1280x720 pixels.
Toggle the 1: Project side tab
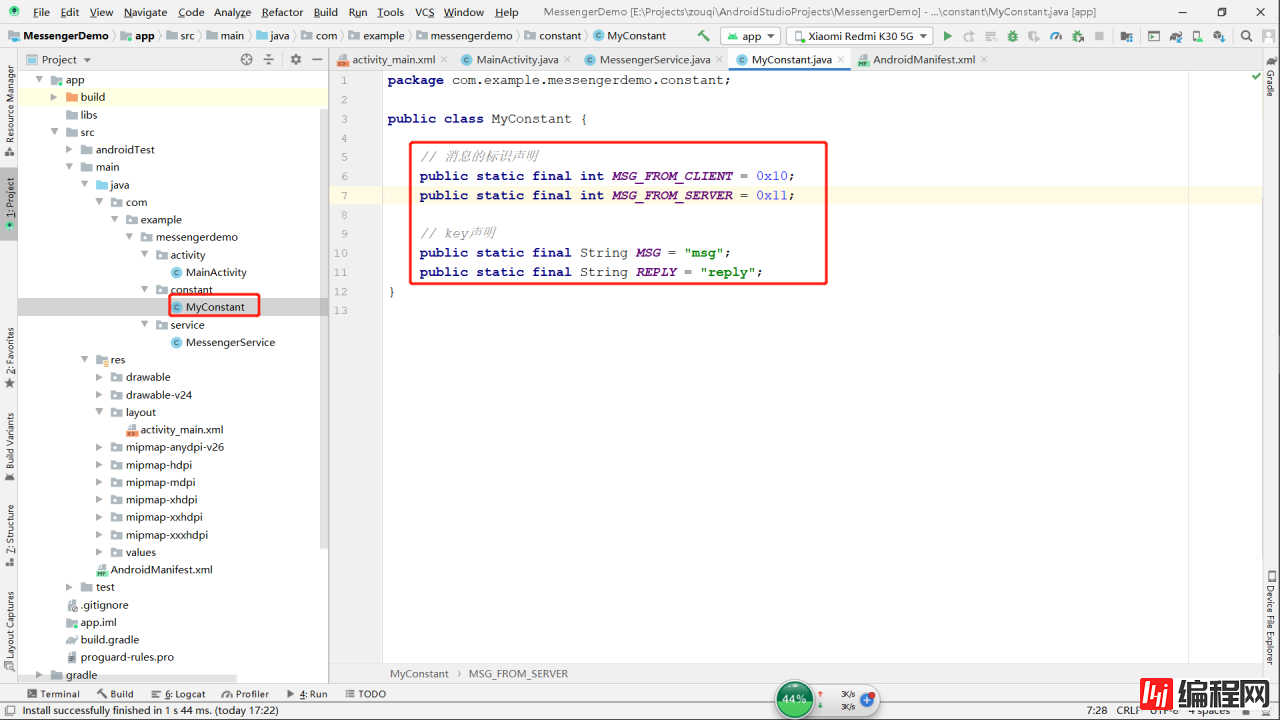click(x=9, y=204)
